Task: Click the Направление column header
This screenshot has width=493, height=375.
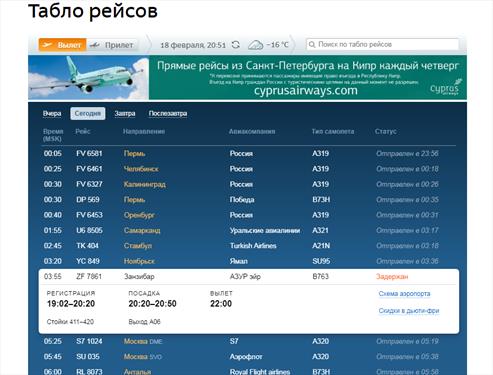Action: pos(144,131)
